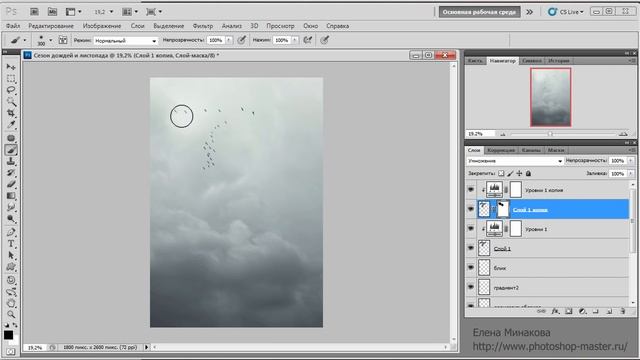Switch to the Каналы tab
640x360 pixels.
click(x=531, y=150)
